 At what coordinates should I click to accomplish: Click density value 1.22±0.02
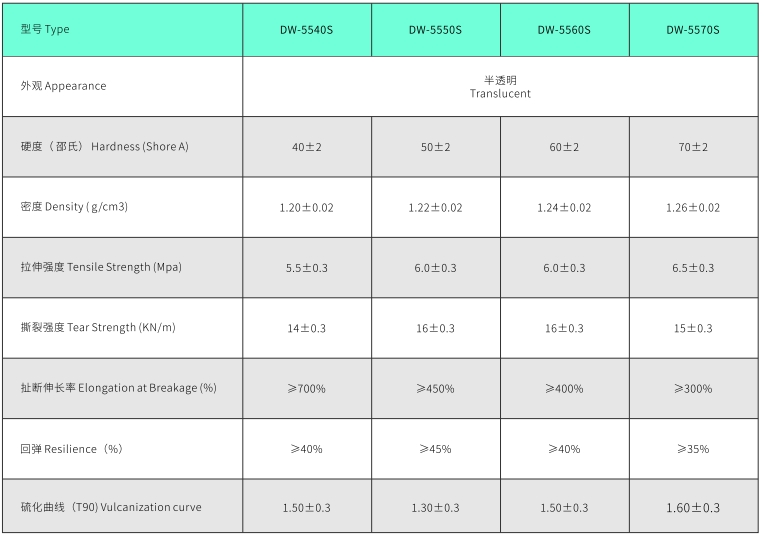(435, 207)
